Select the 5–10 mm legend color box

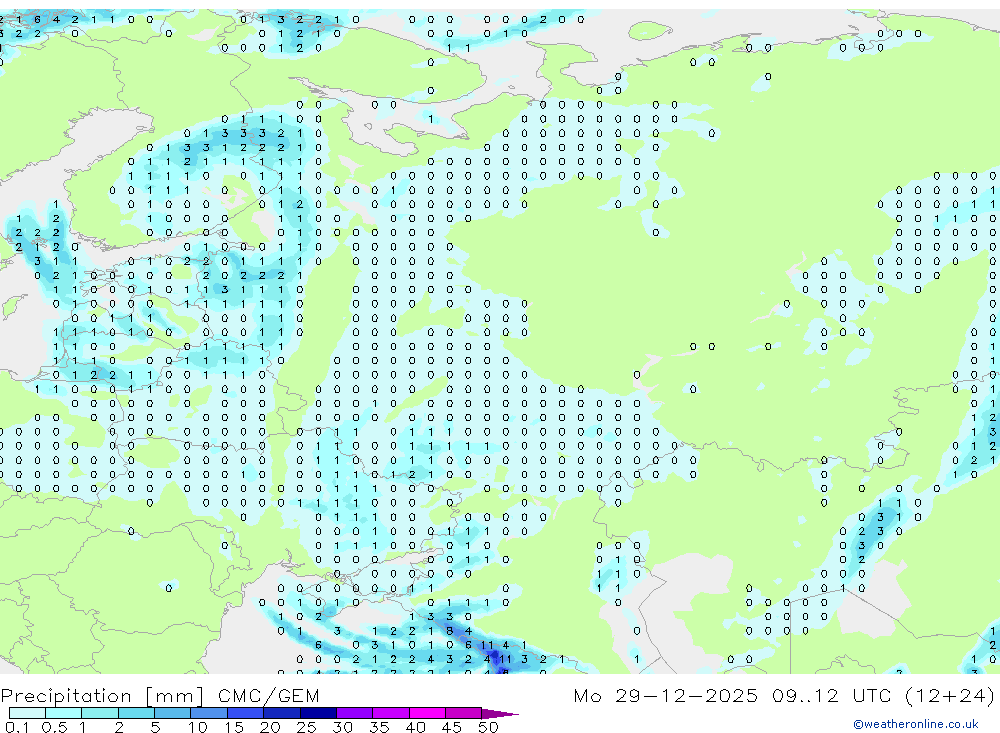pos(173,713)
